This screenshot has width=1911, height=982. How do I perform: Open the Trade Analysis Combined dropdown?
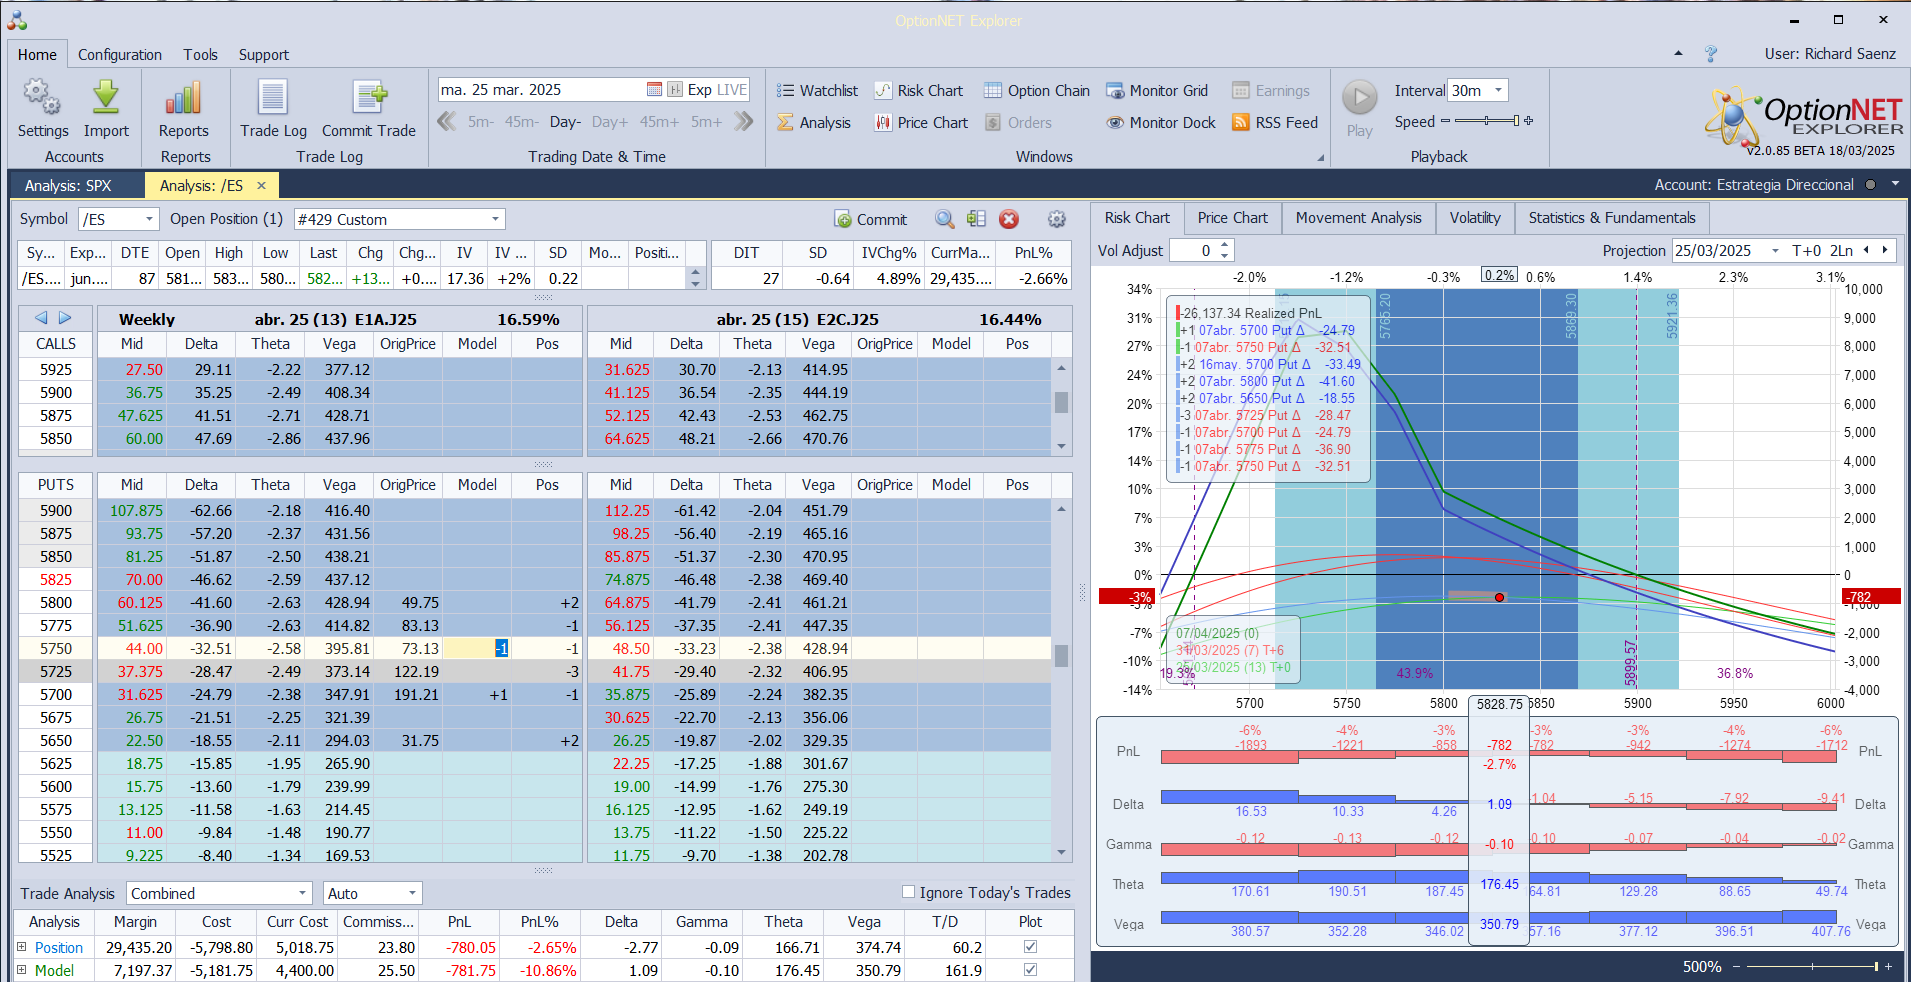point(303,893)
